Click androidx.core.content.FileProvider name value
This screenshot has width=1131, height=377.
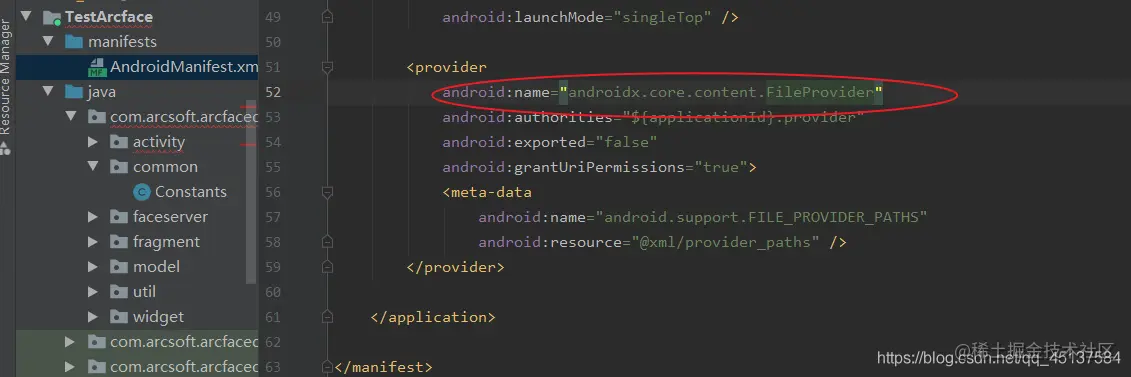[x=721, y=92]
